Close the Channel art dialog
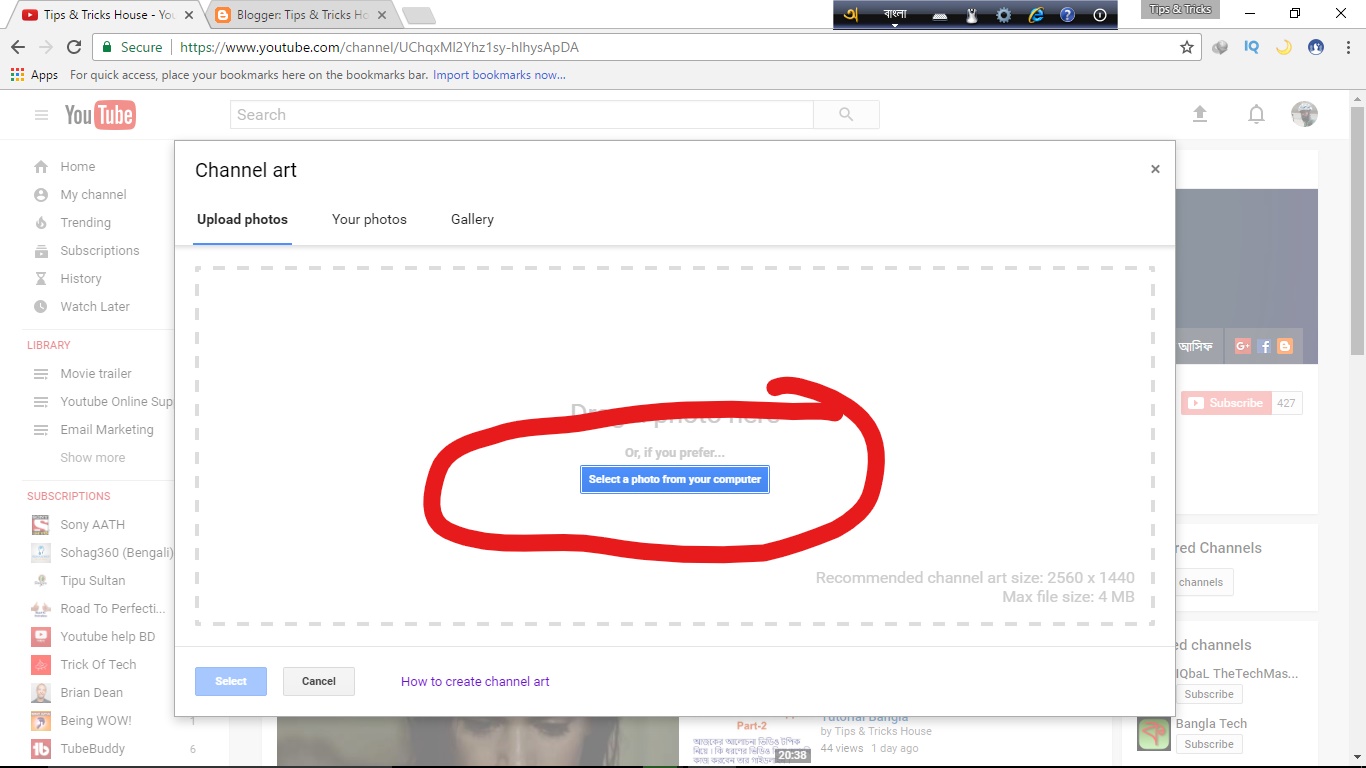Viewport: 1366px width, 768px height. pyautogui.click(x=1155, y=169)
